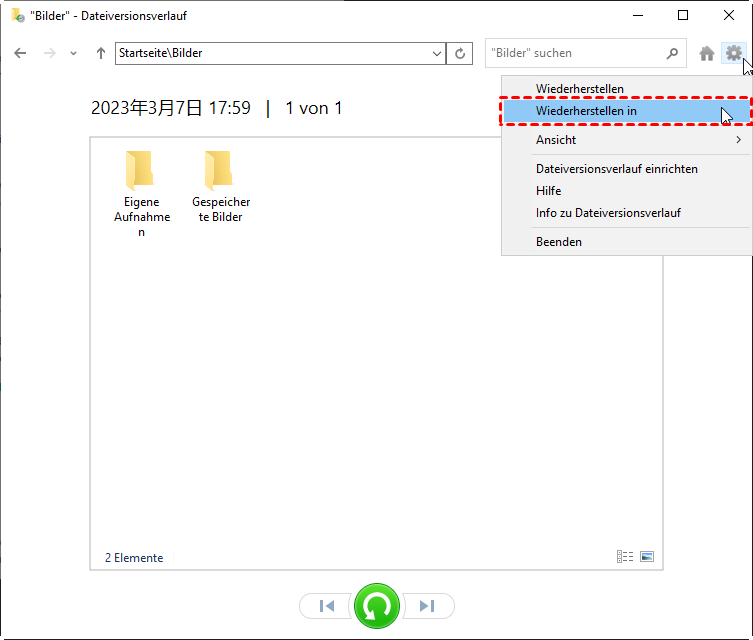Open the recent locations dropdown arrow
Image resolution: width=753 pixels, height=640 pixels.
click(73, 53)
